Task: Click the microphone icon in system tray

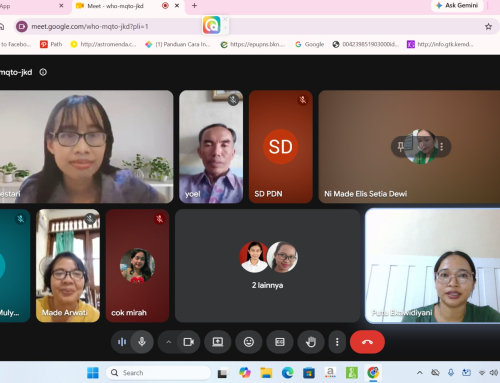Action: point(451,373)
